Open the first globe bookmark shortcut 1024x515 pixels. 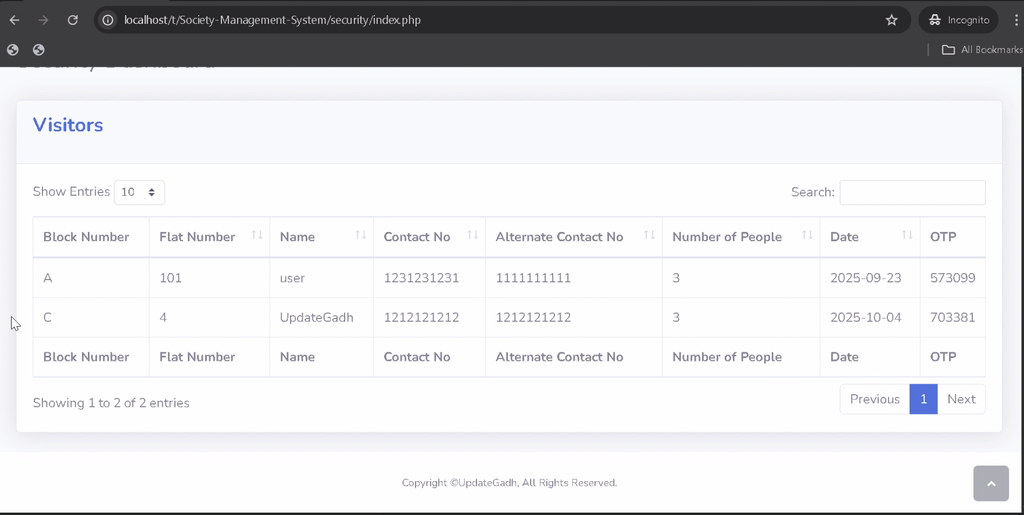click(13, 50)
